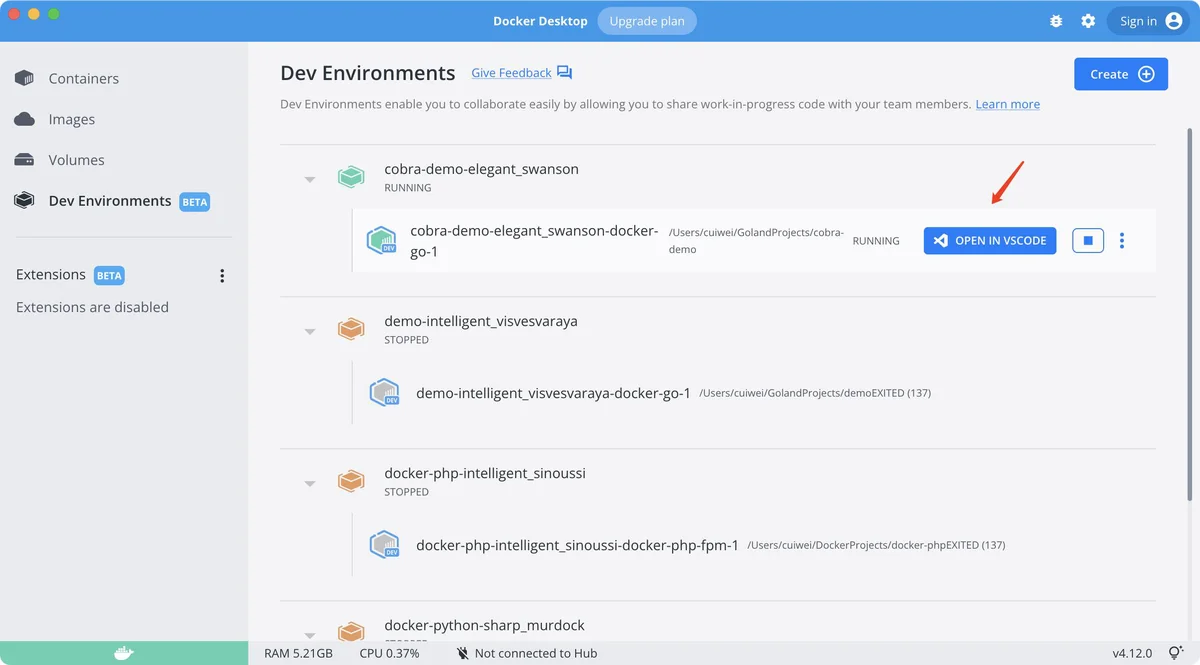
Task: Create a new Dev Environment
Action: (x=1121, y=74)
